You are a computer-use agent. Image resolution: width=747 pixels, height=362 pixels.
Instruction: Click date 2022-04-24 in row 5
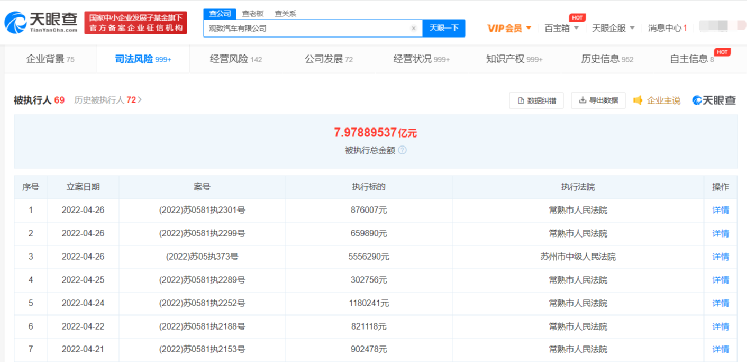pyautogui.click(x=83, y=303)
